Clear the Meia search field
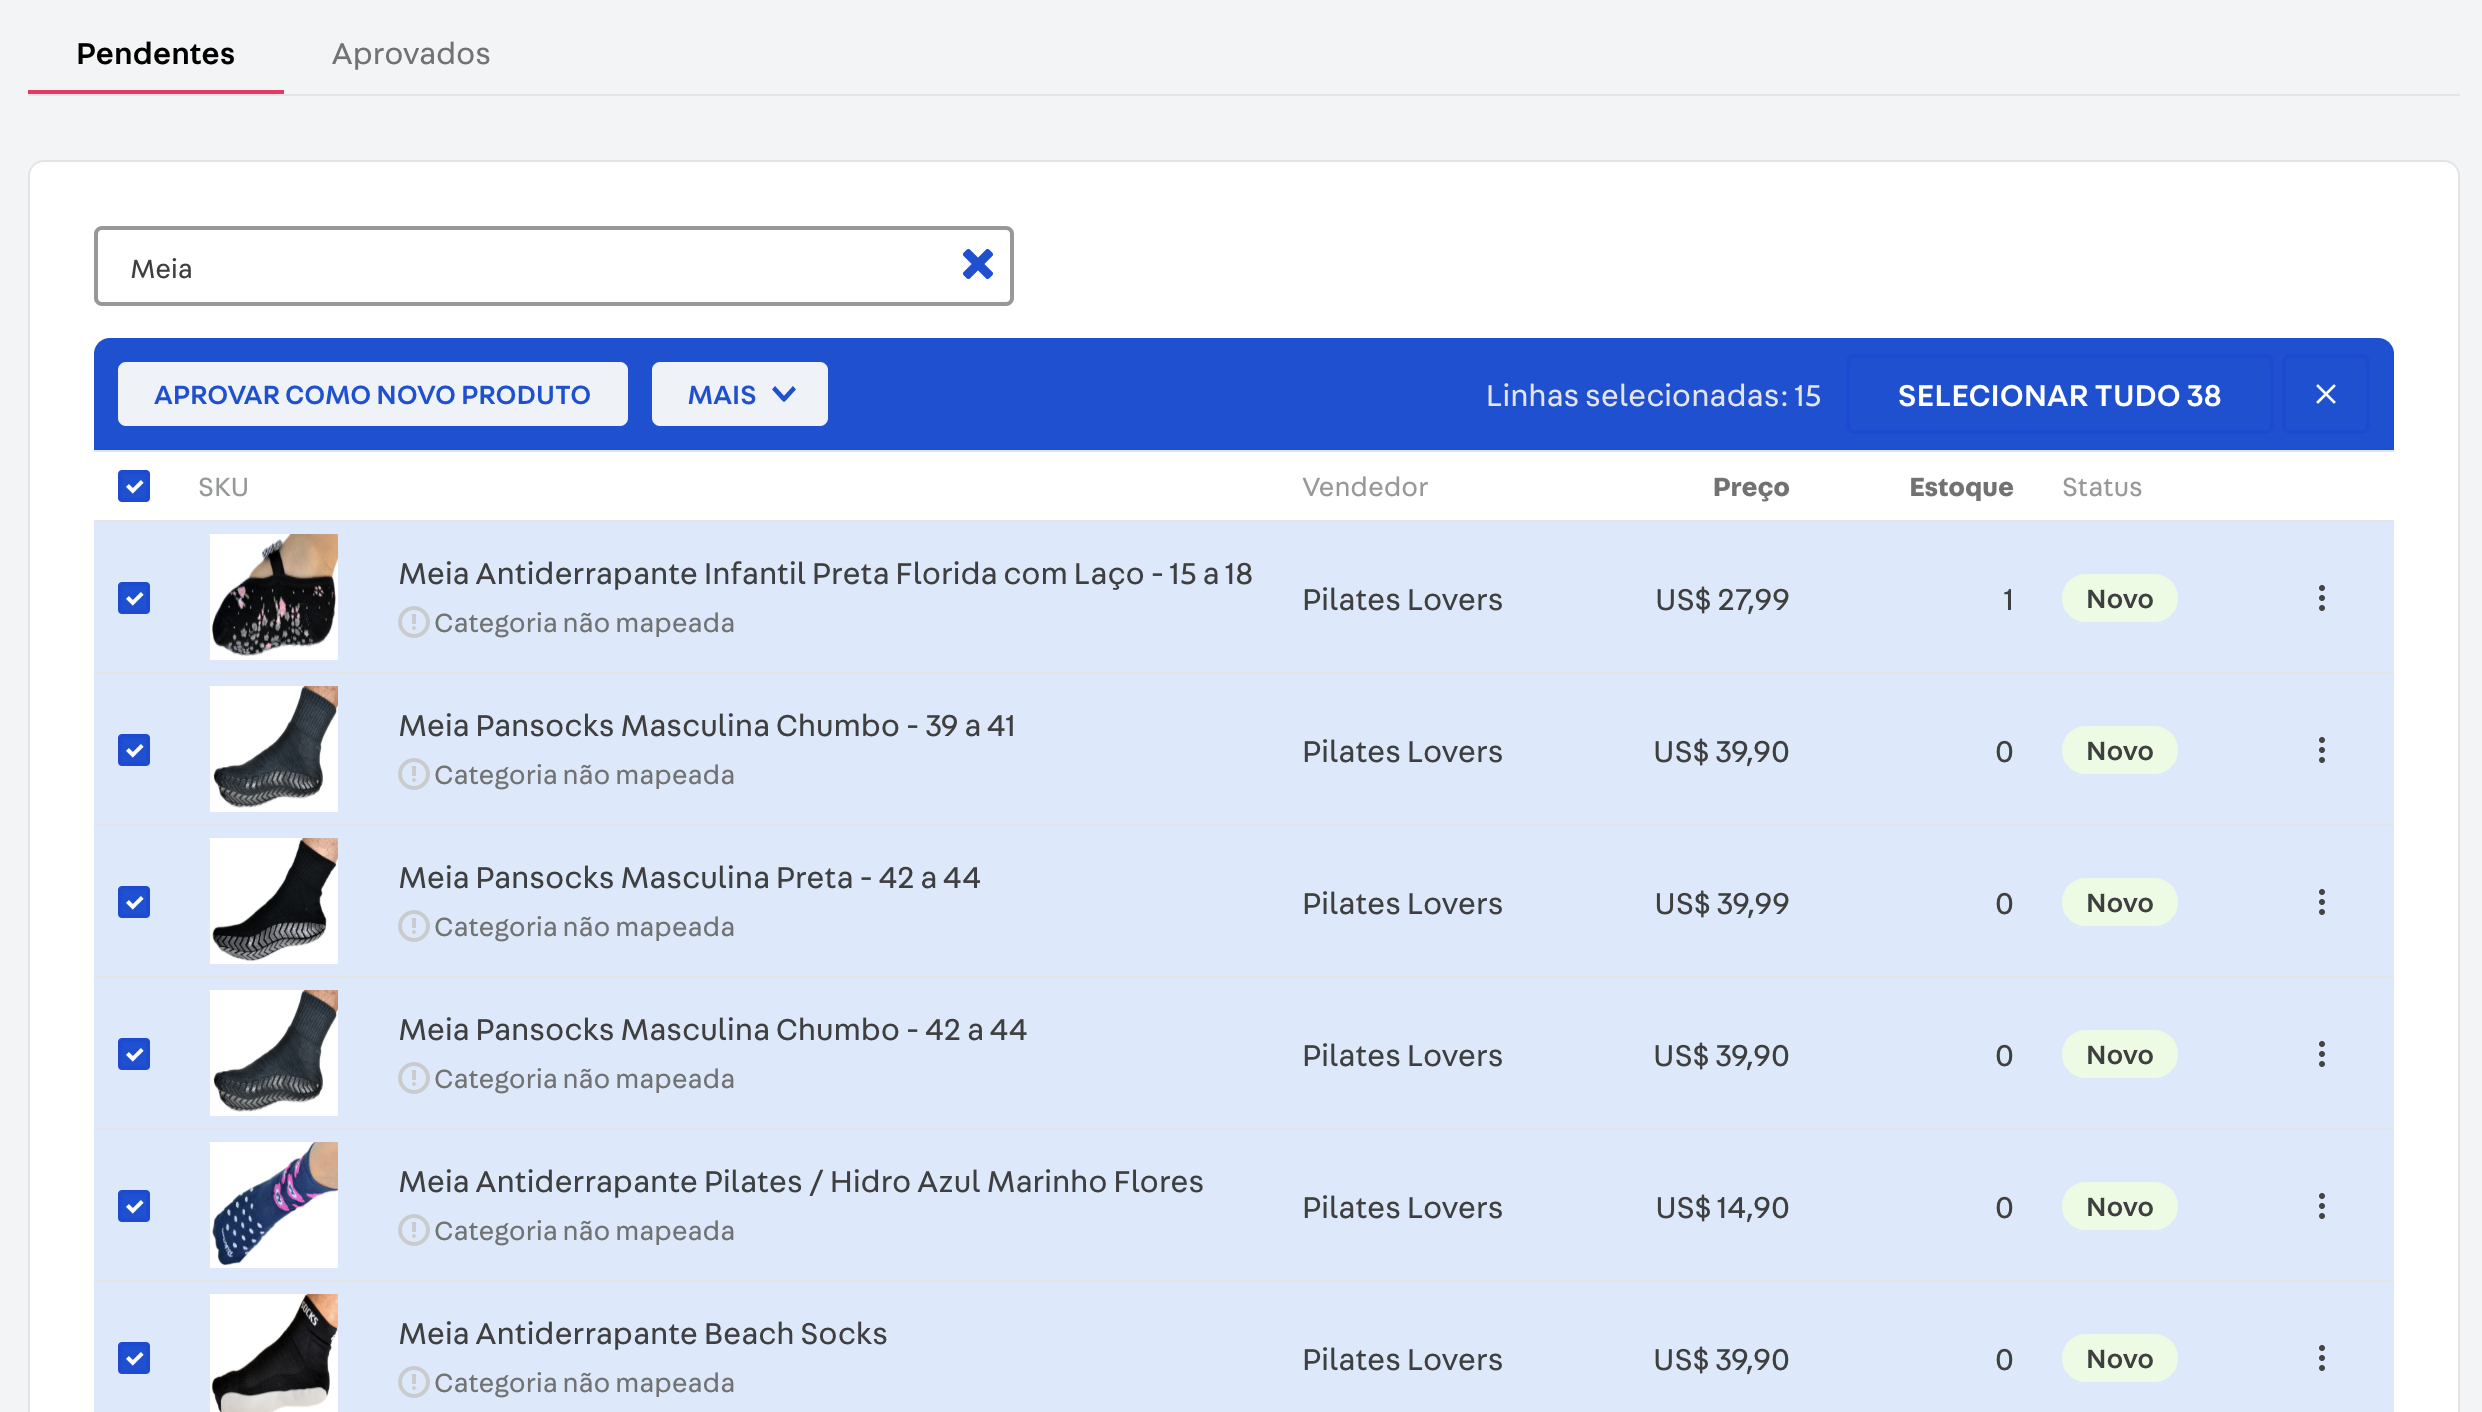 click(979, 264)
